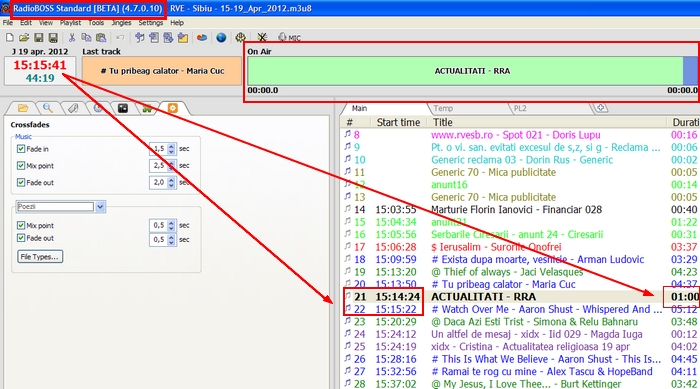
Task: Toggle the MIC microphone button
Action: 289,38
